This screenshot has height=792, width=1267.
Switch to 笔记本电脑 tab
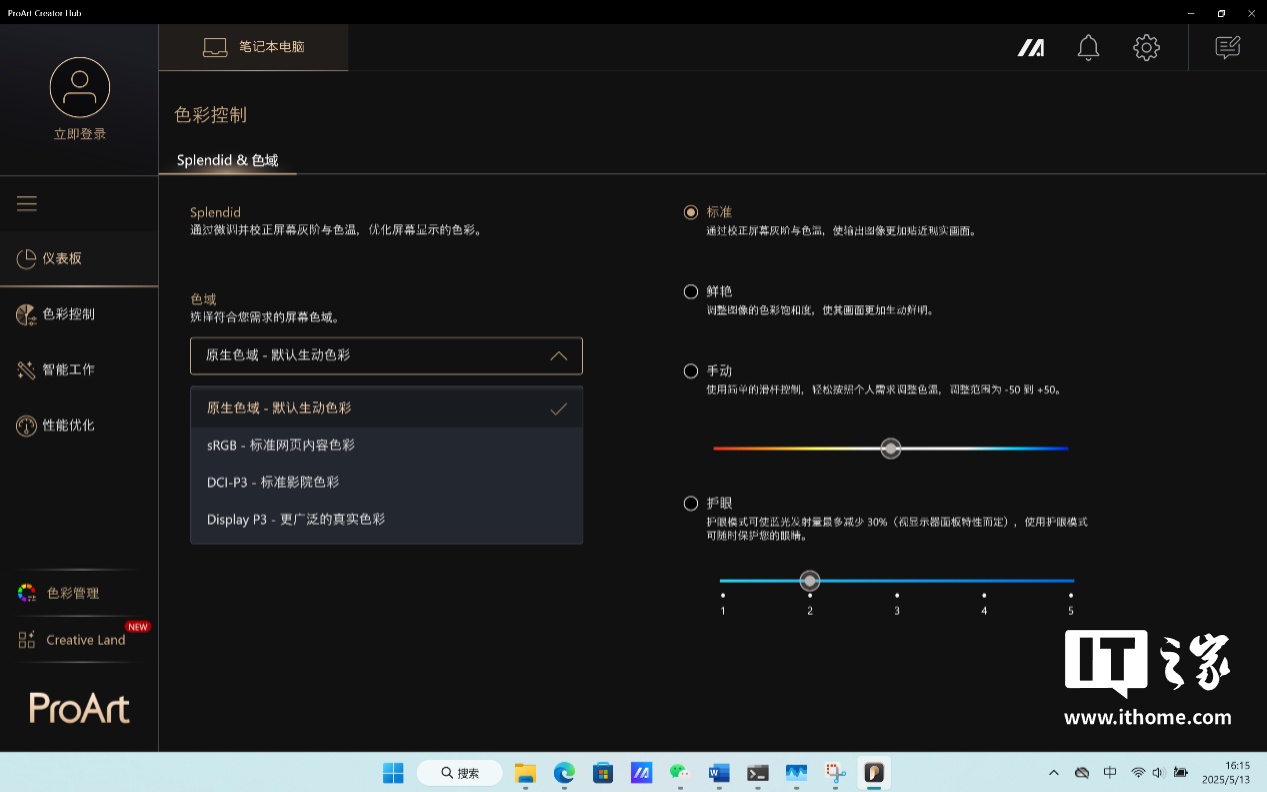point(254,48)
